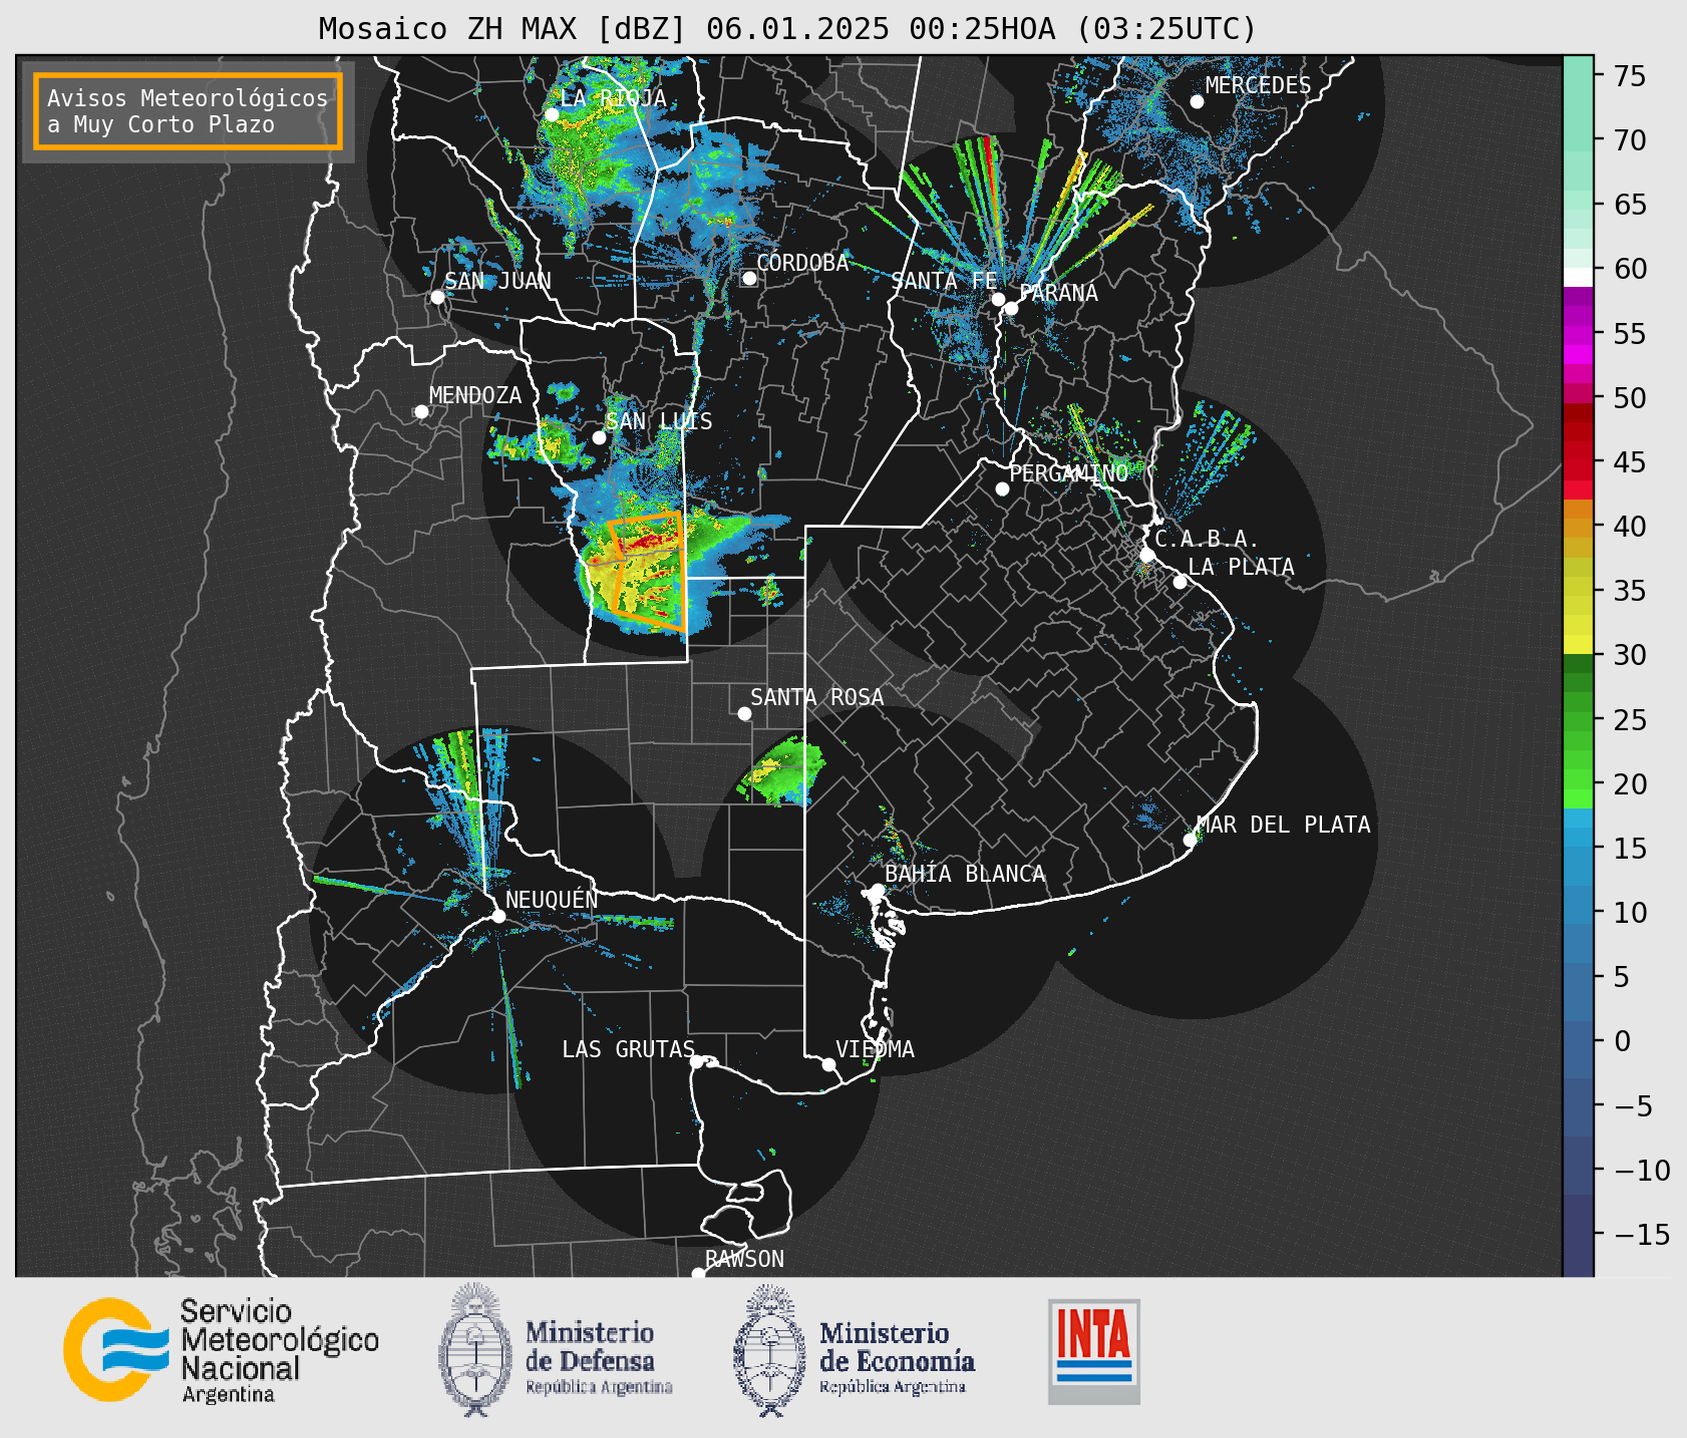Click the dark blue -15 dBZ color on scale

[1578, 1235]
